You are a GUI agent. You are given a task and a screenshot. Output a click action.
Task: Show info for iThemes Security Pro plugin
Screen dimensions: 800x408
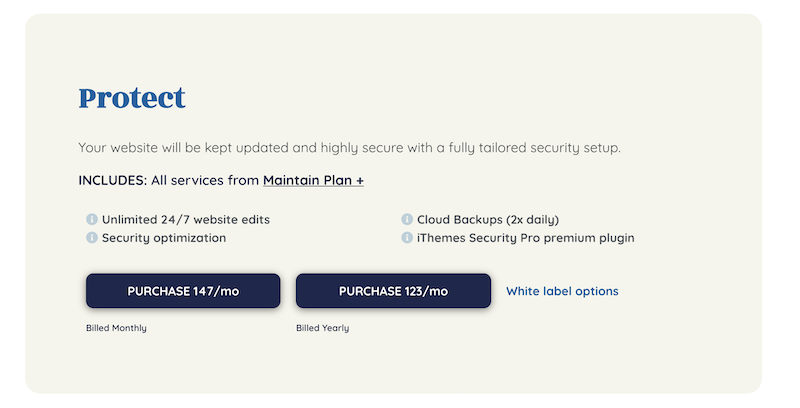[x=407, y=238]
